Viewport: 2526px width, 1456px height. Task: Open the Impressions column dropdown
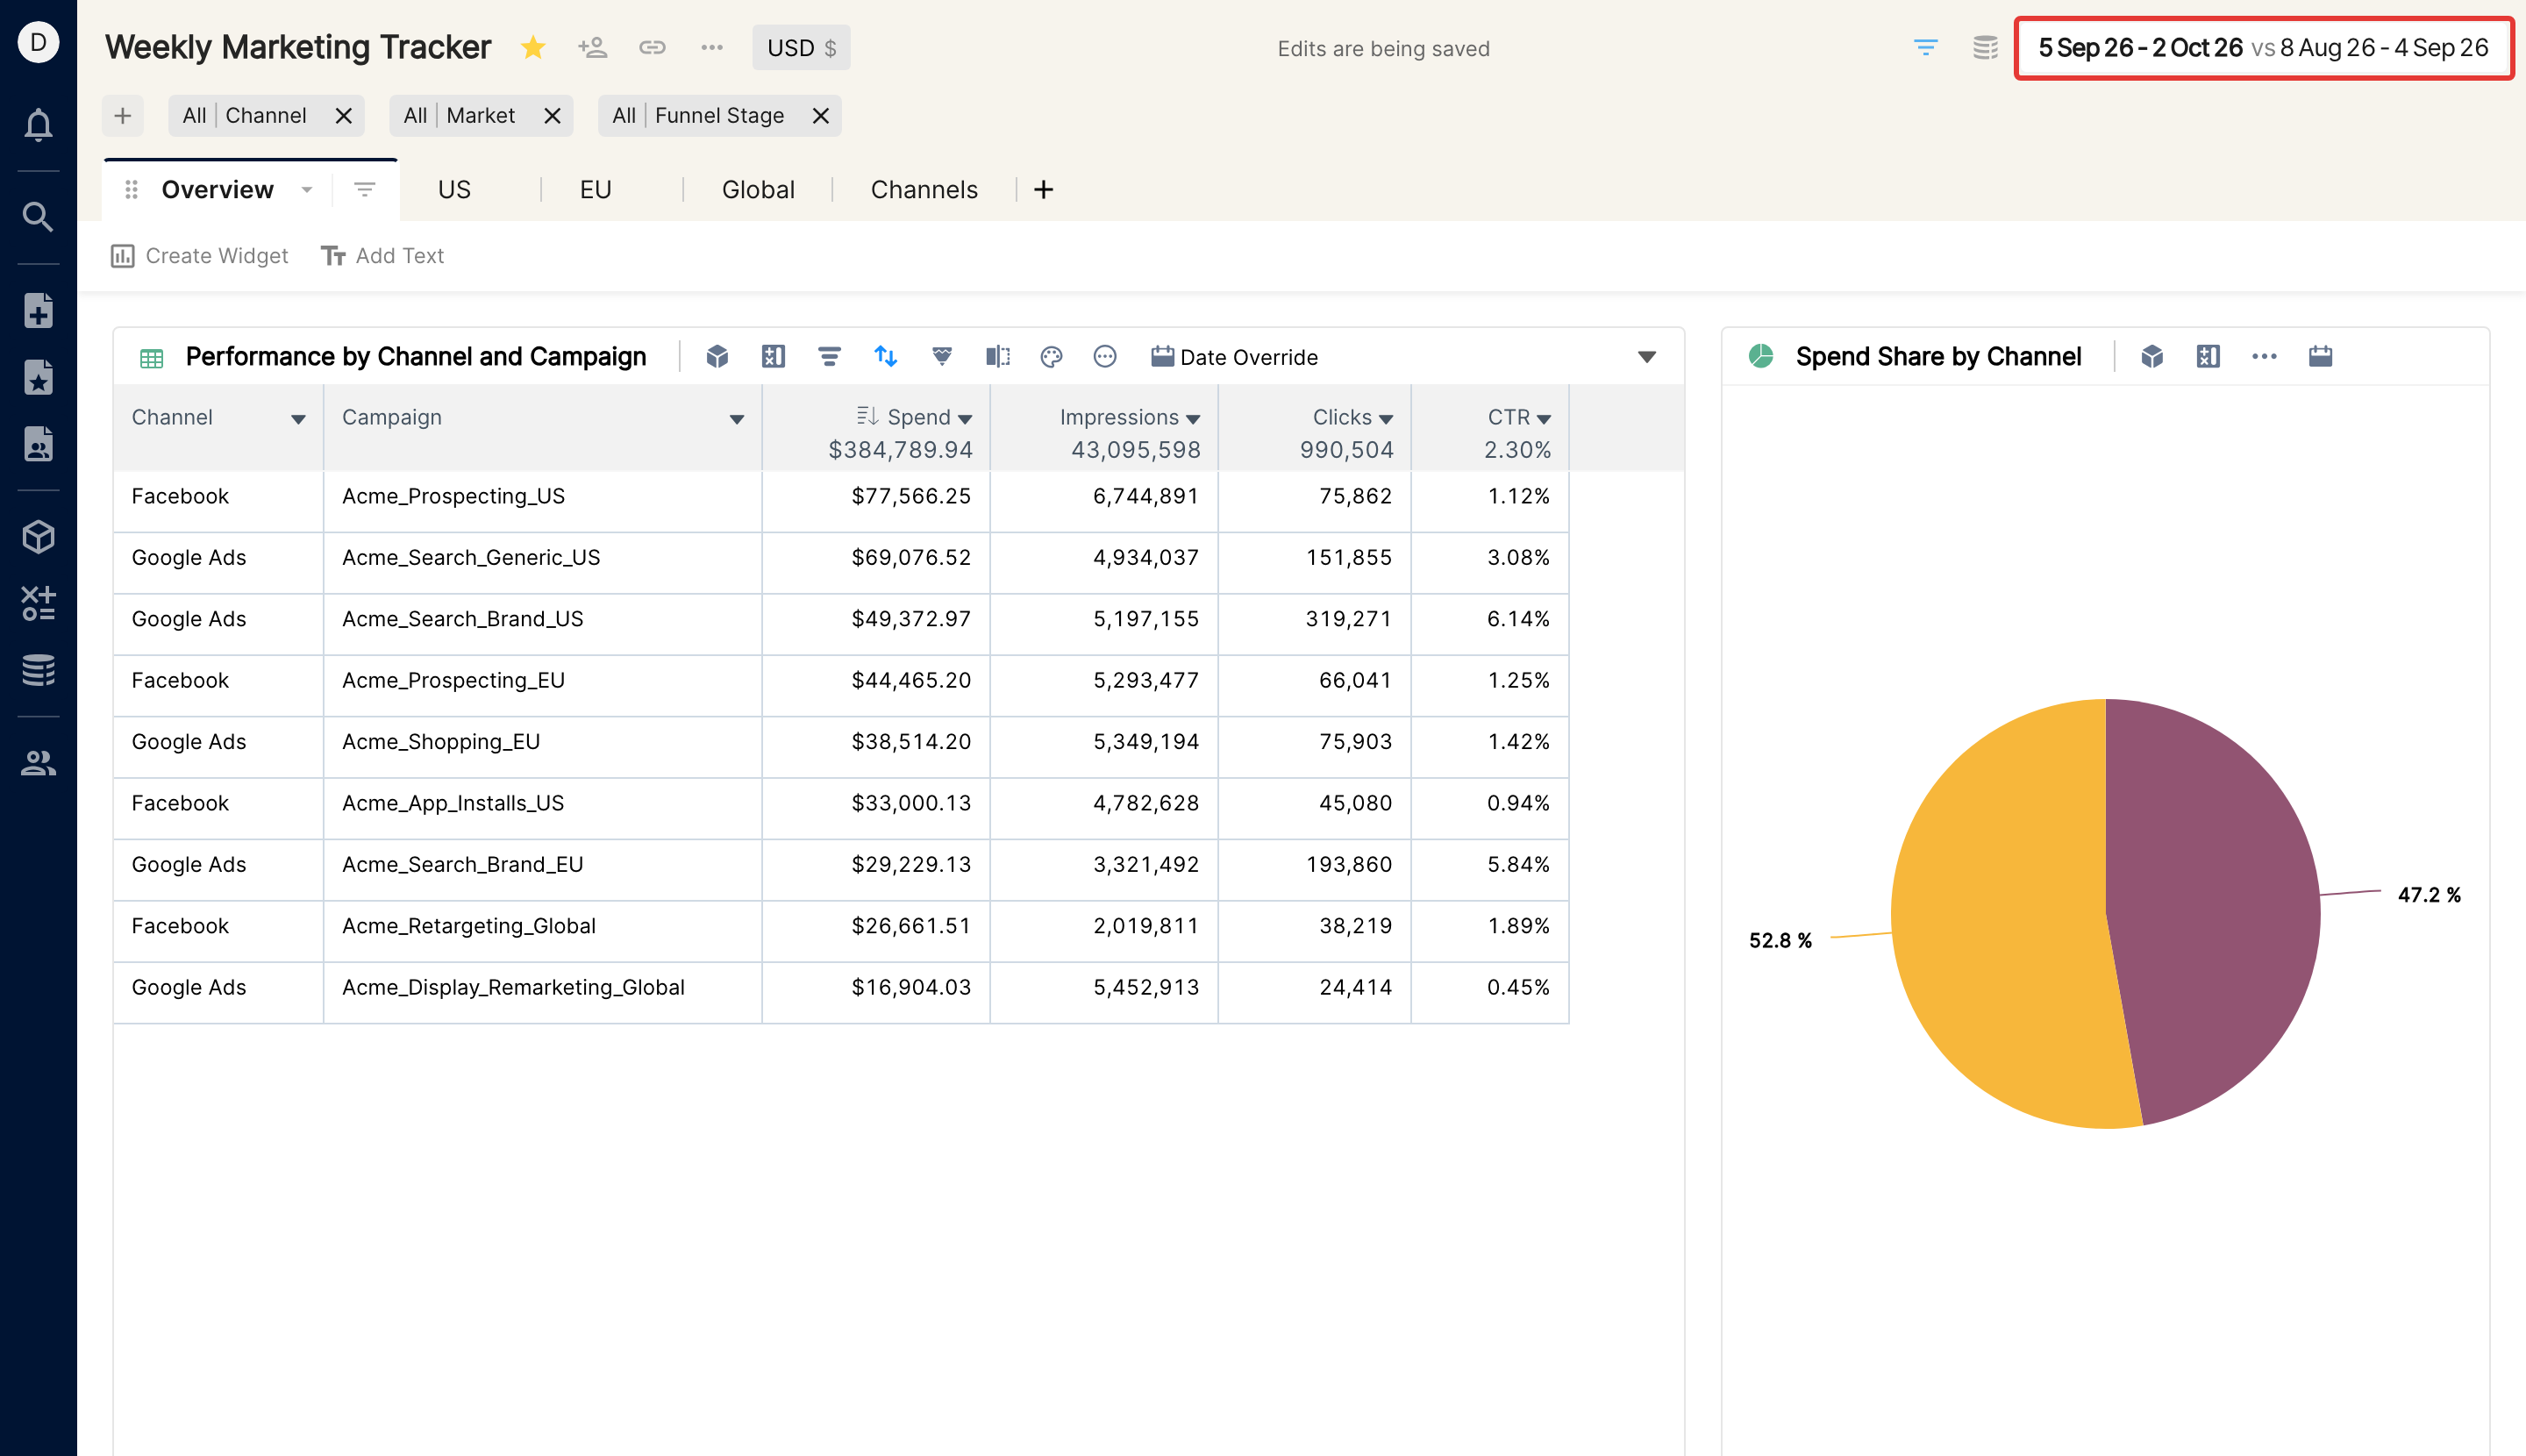pos(1193,419)
